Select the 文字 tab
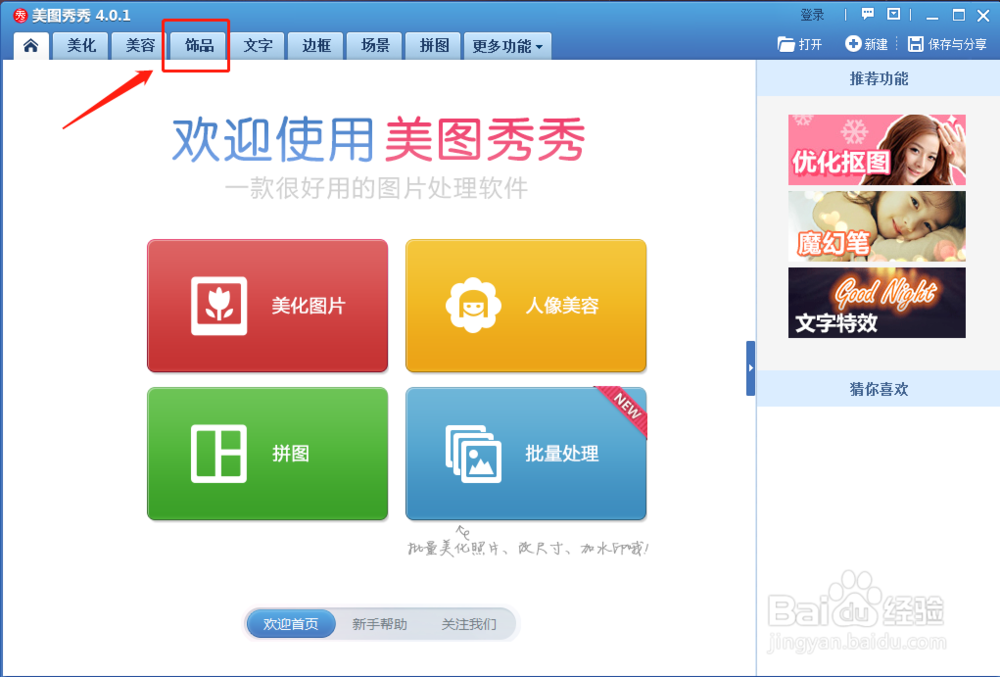 click(258, 45)
